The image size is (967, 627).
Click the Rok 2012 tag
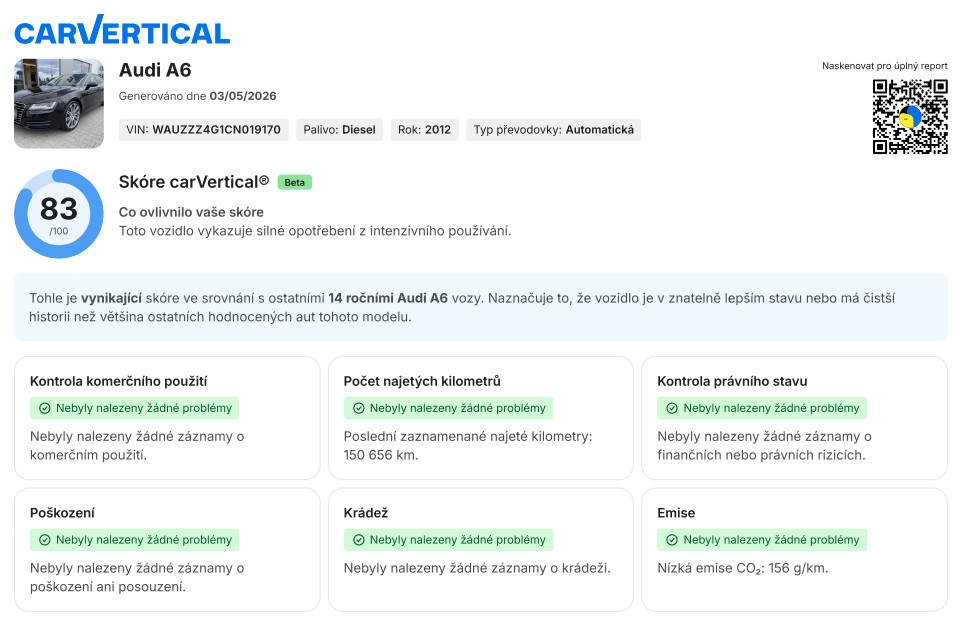tap(424, 130)
